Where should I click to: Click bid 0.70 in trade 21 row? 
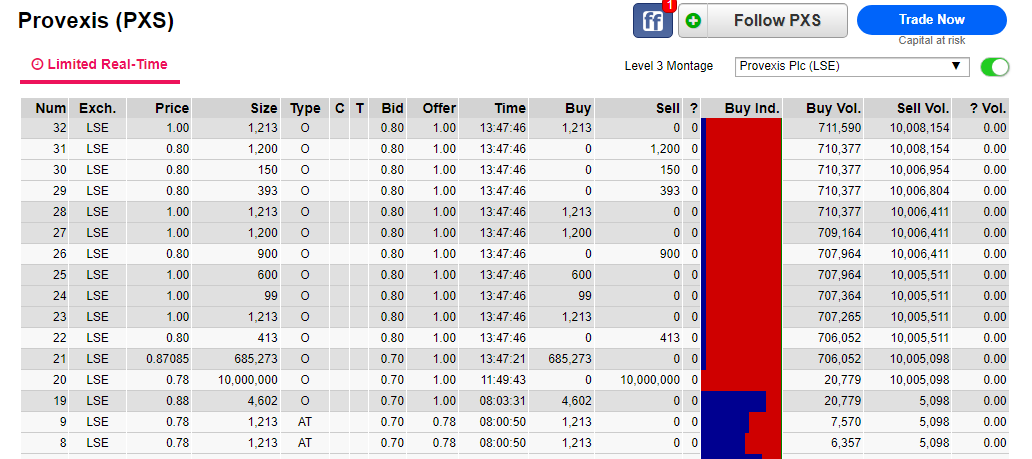click(x=392, y=360)
